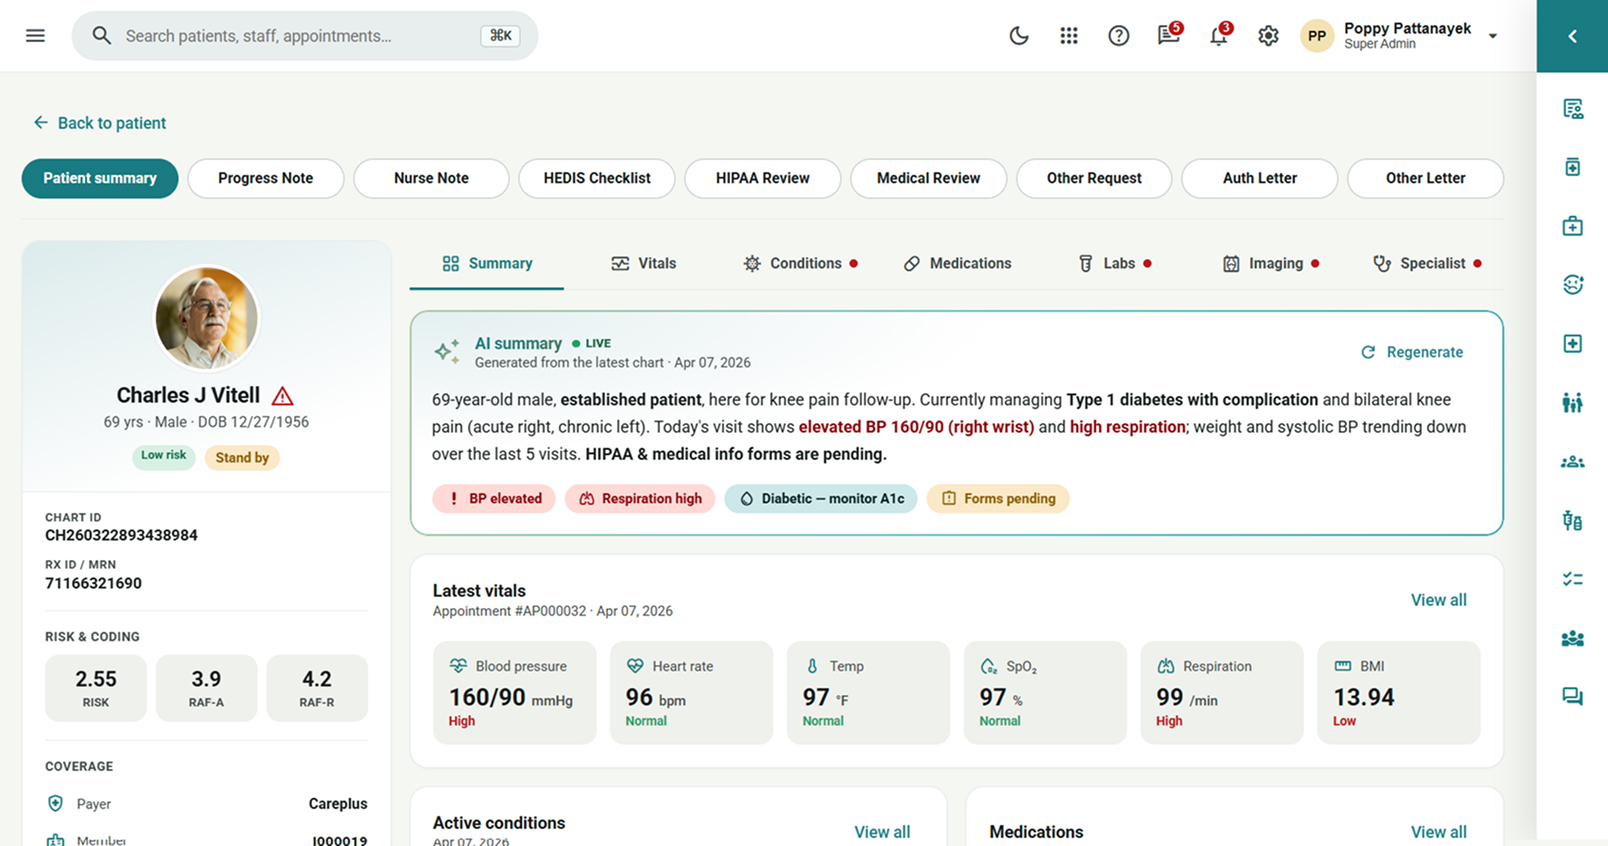The height and width of the screenshot is (846, 1608).
Task: Go back using Back to patient link
Action: 99,123
